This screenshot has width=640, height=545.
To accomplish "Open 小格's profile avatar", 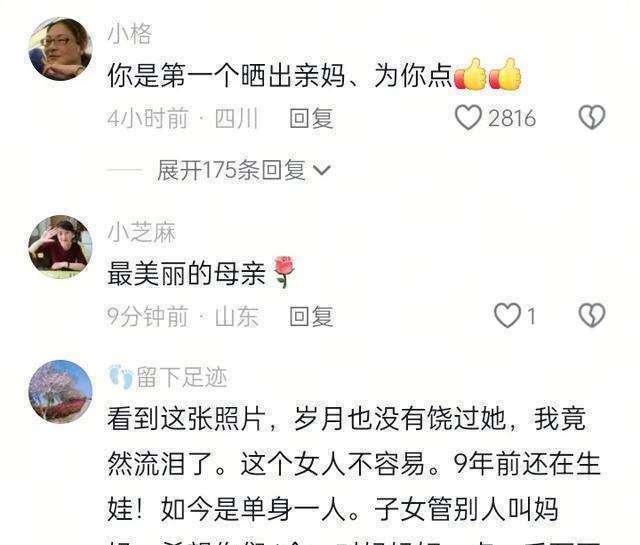I will (x=61, y=49).
